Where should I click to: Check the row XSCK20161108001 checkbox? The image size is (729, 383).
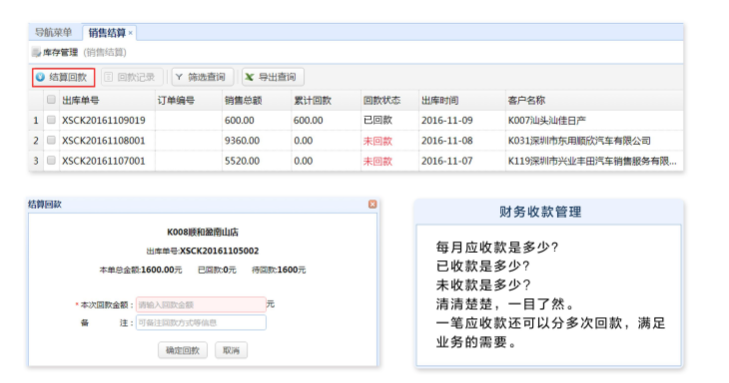point(51,140)
